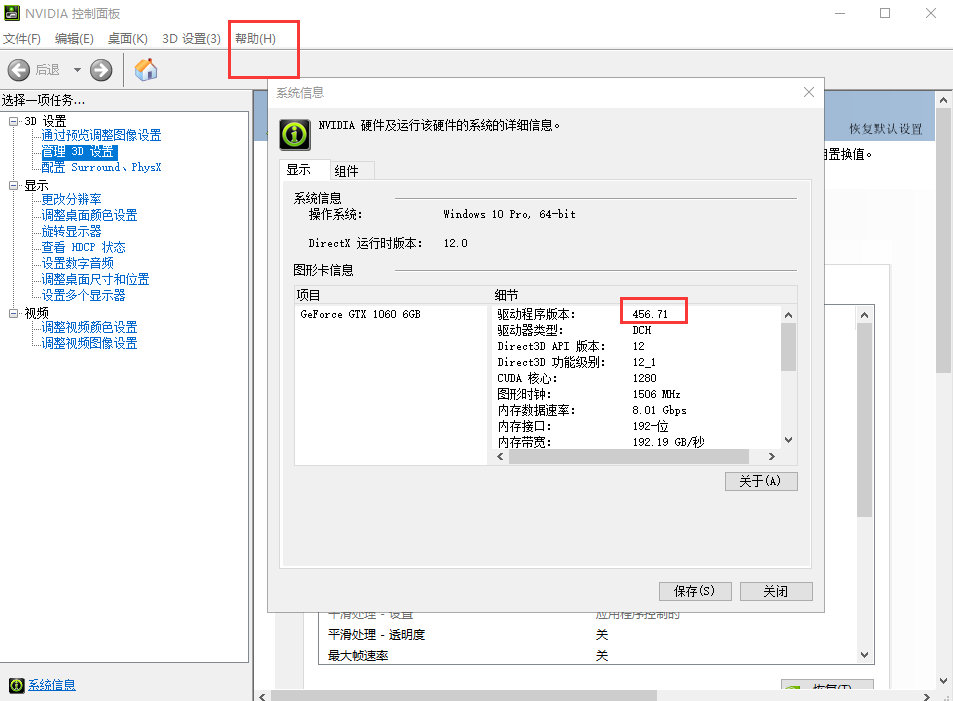953x701 pixels.
Task: Click main window vertical scroll up arrow
Action: coord(943,100)
